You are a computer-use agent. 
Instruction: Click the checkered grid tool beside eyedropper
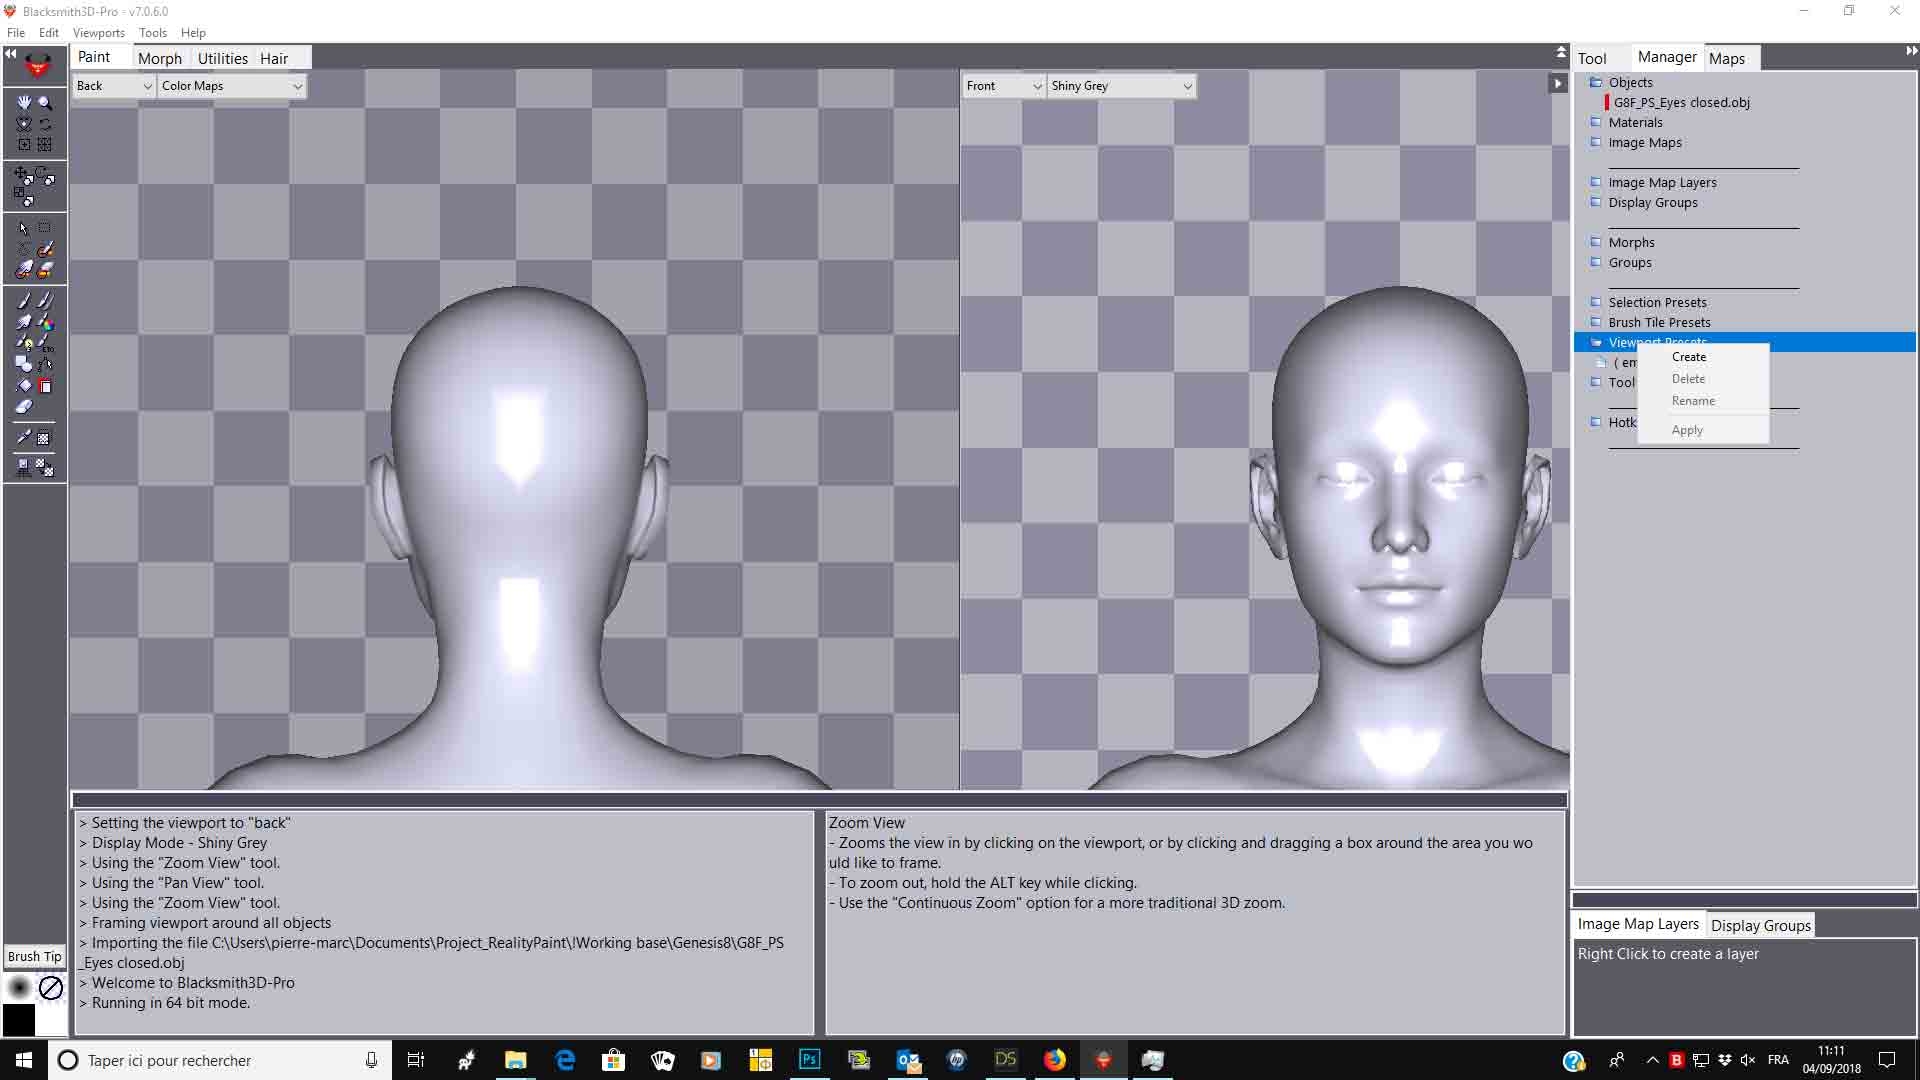pyautogui.click(x=45, y=438)
